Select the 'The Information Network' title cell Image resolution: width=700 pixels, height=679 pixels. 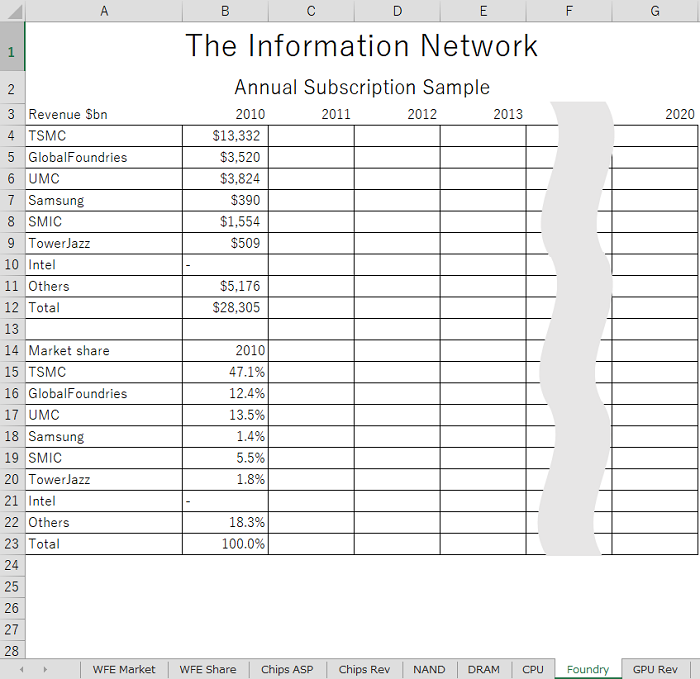(361, 47)
